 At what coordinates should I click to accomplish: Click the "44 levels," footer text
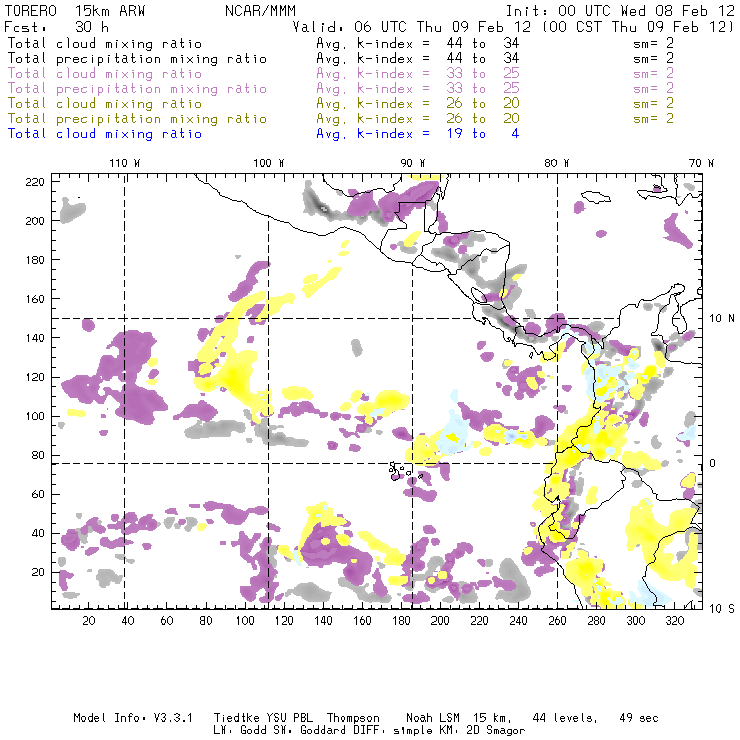pyautogui.click(x=565, y=718)
